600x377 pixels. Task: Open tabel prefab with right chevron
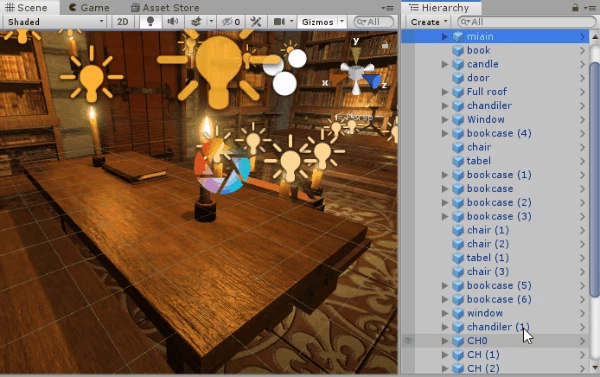[x=582, y=161]
